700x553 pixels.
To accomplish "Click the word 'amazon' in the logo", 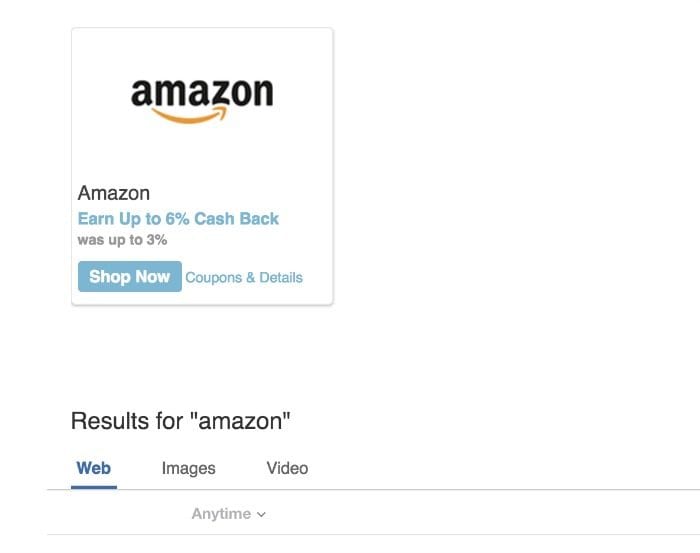I will [202, 92].
